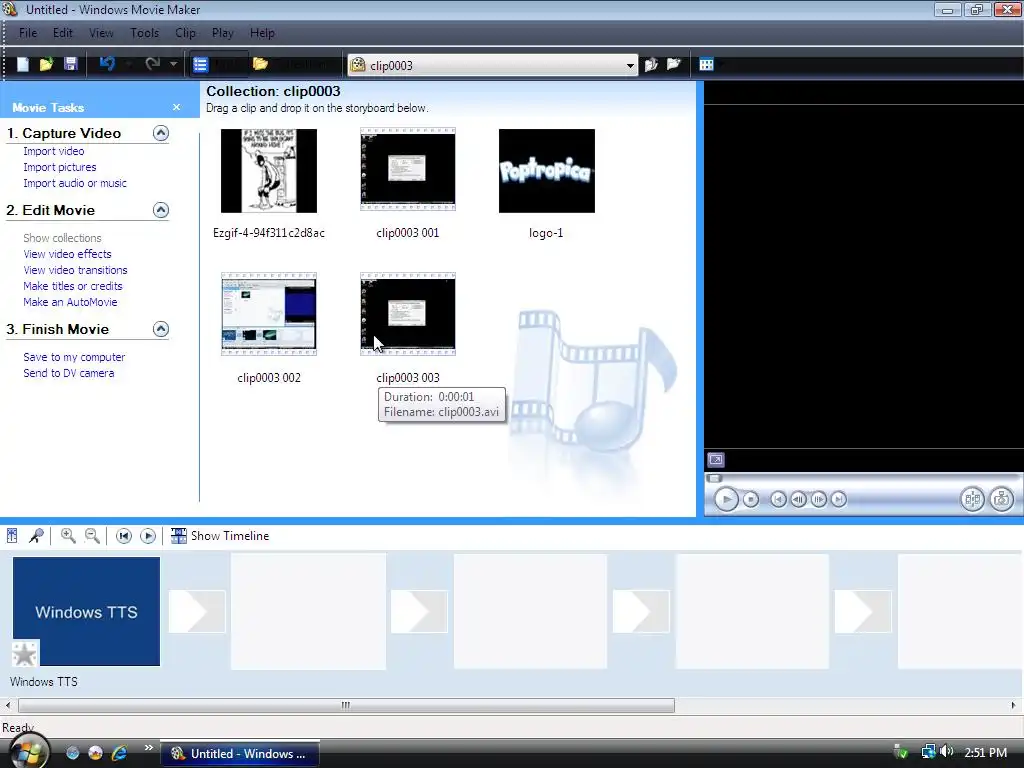Open the Edit menu

click(63, 33)
